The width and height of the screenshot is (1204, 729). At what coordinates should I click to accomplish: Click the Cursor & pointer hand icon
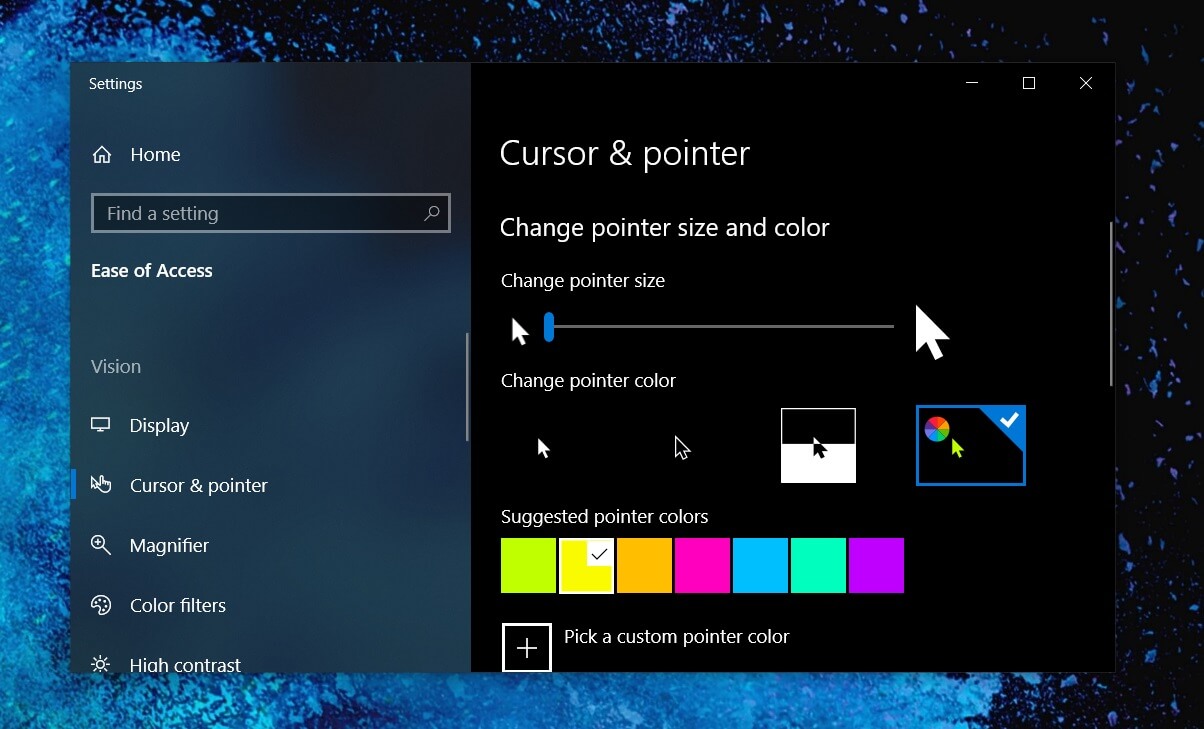tap(101, 485)
